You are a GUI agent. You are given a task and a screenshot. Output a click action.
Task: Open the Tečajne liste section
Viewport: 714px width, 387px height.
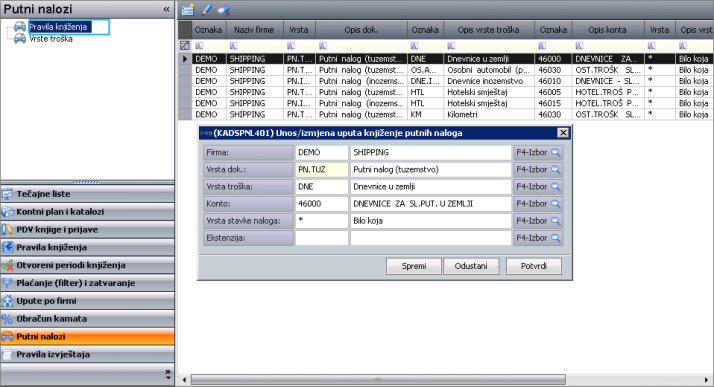pos(87,194)
